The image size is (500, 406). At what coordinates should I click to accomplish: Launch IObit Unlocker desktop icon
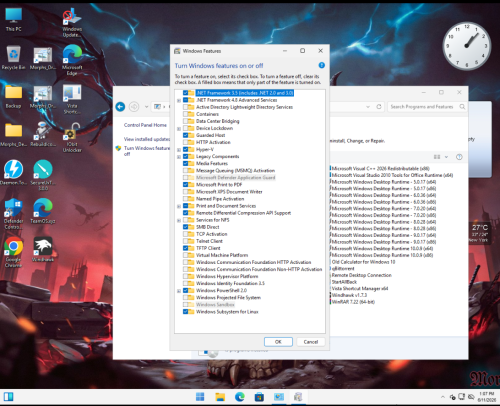click(x=72, y=137)
